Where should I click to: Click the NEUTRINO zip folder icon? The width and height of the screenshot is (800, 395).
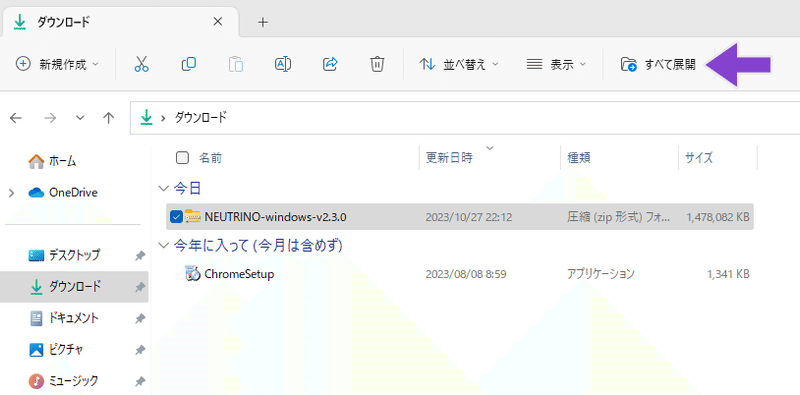(192, 216)
